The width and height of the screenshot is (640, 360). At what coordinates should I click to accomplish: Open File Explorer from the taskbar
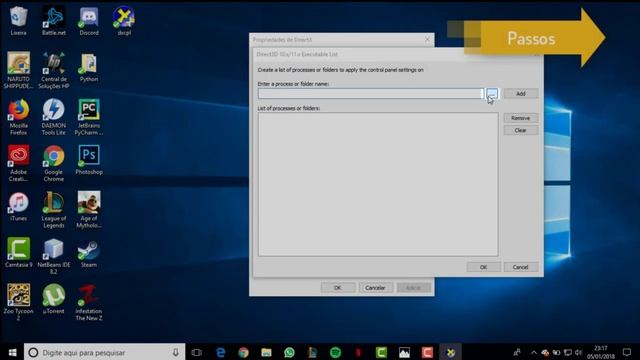267,352
